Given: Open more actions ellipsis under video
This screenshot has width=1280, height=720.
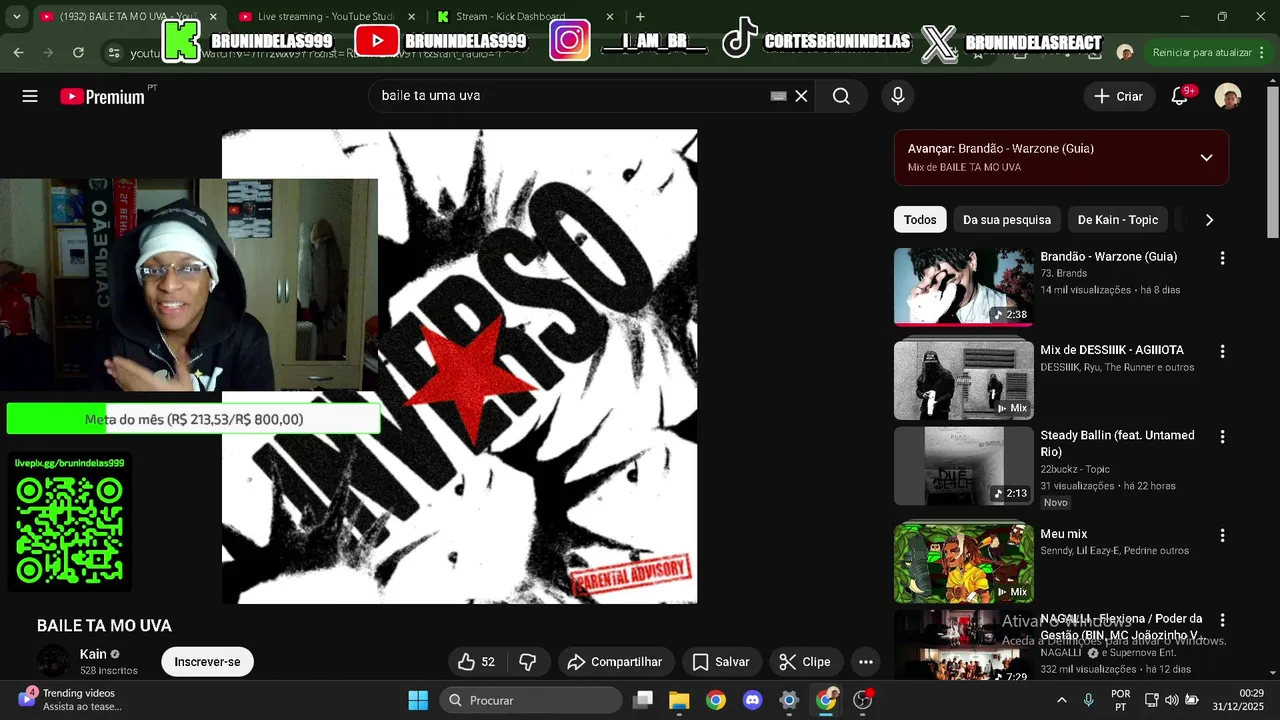Looking at the screenshot, I should (866, 662).
